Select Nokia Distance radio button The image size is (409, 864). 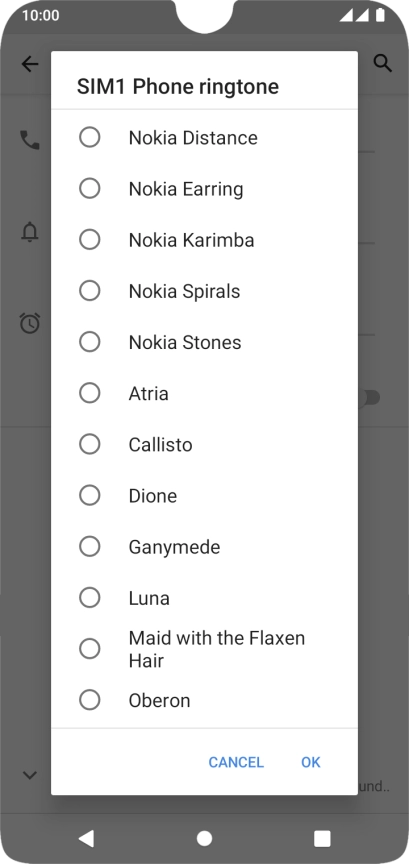pyautogui.click(x=90, y=137)
